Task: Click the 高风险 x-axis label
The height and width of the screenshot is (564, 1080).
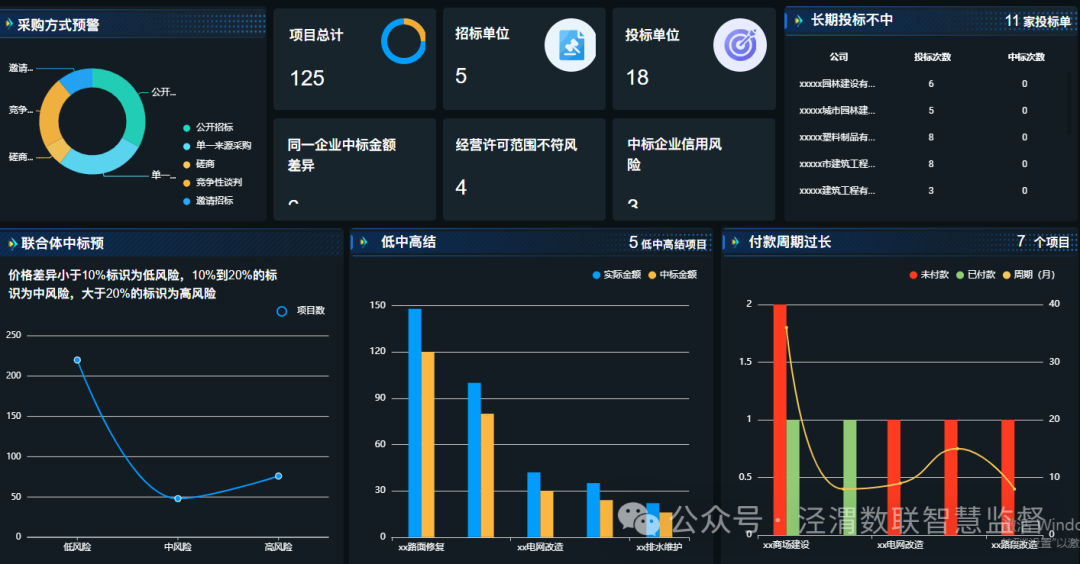Action: point(278,547)
